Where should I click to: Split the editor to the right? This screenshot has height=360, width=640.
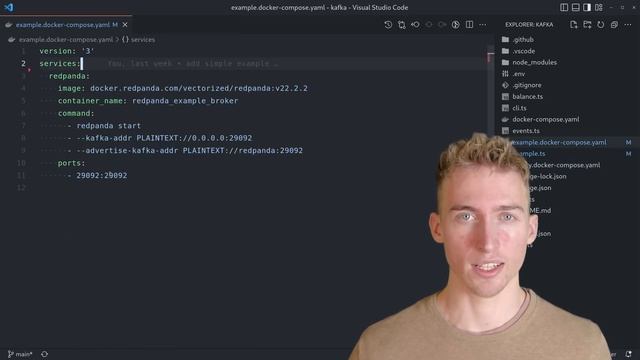469,24
